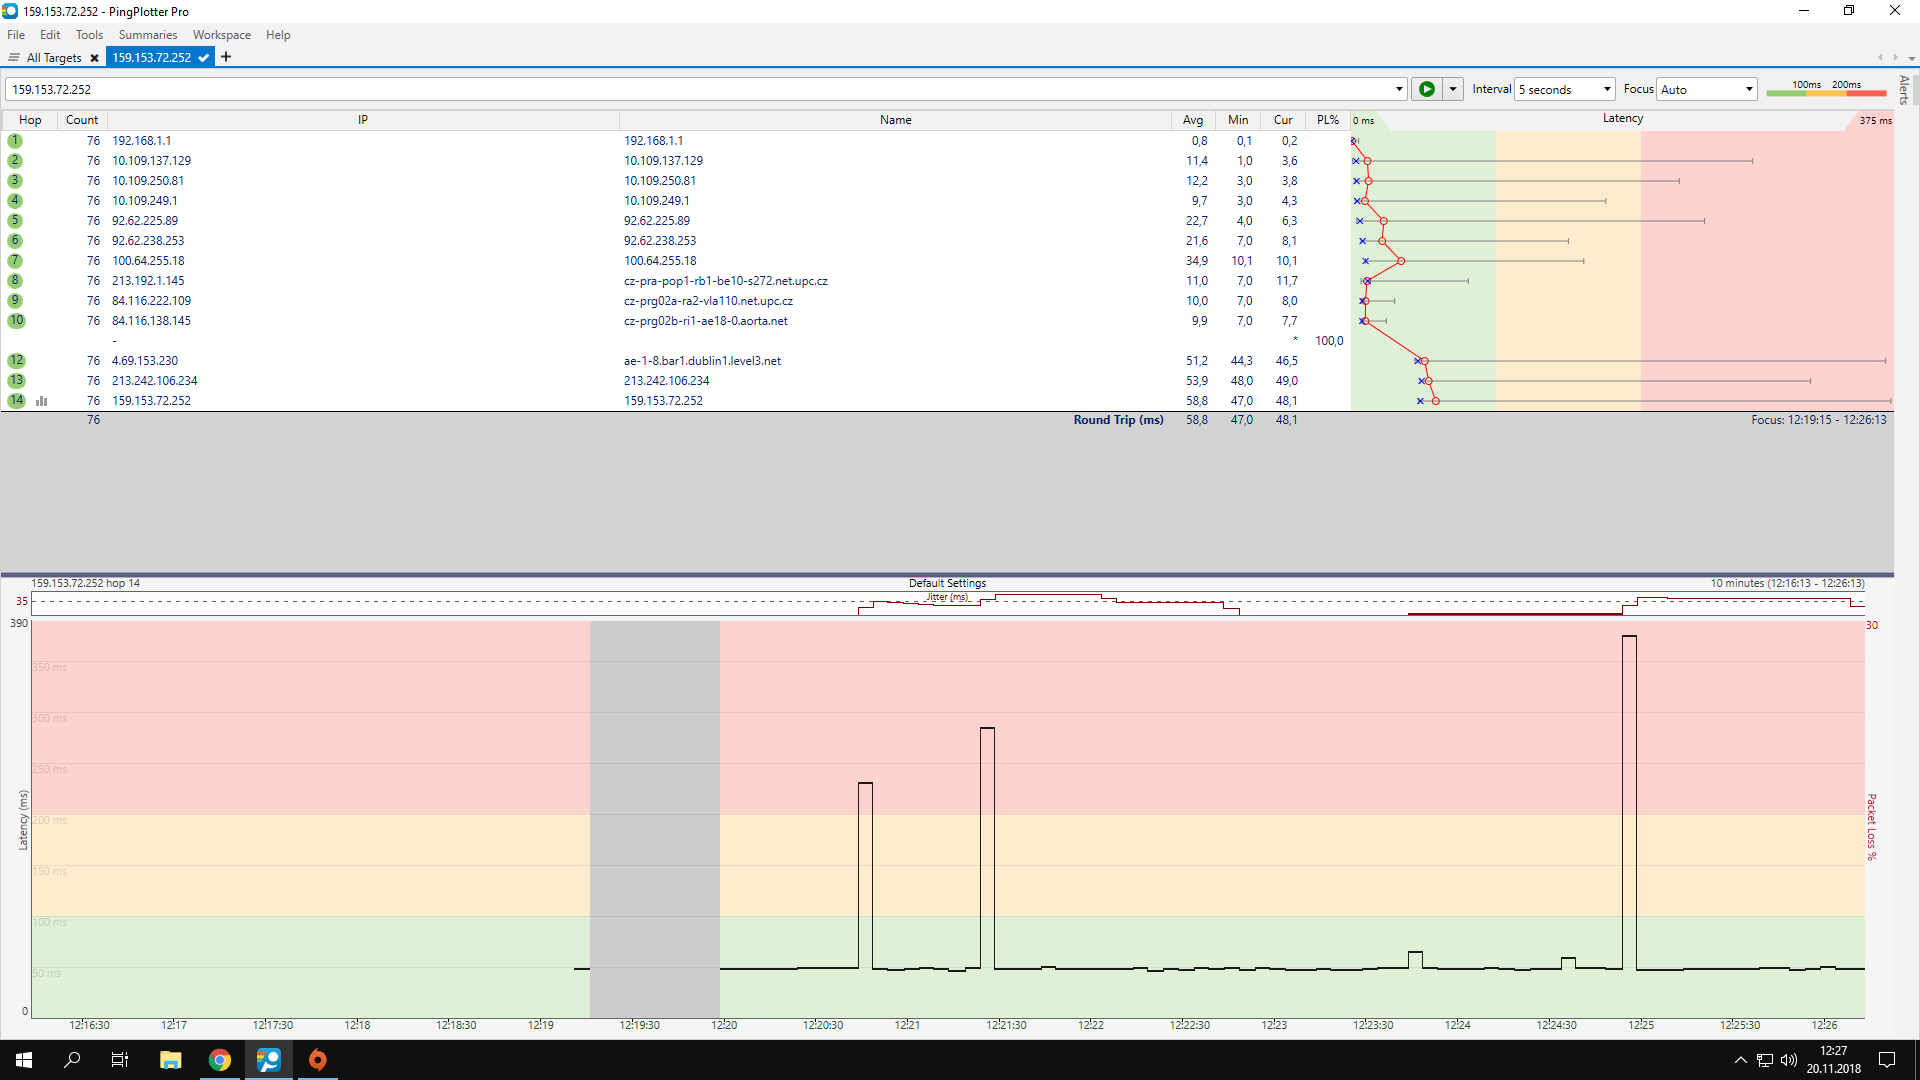Sort by the PL% column header
This screenshot has width=1920, height=1080.
(1327, 120)
